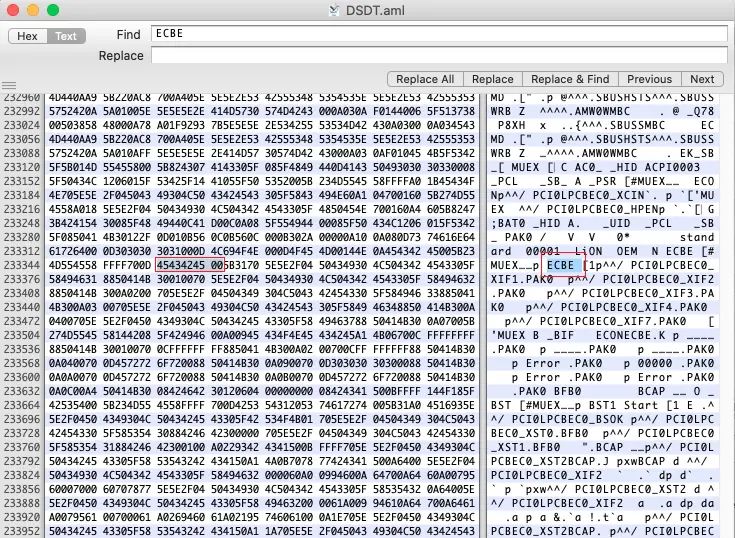Click offset 233344 in the address column
Image resolution: width=735 pixels, height=538 pixels.
click(22, 265)
